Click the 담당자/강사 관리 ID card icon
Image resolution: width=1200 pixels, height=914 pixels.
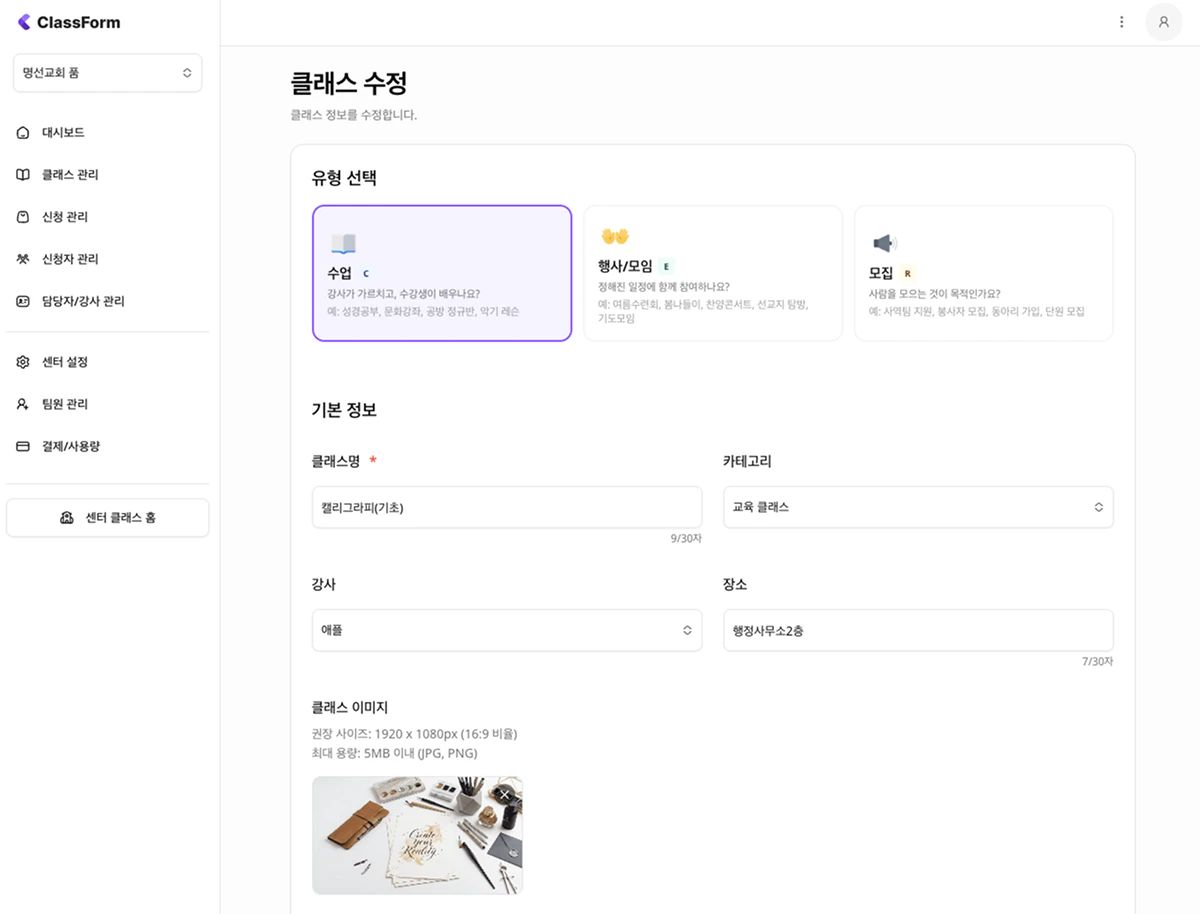coord(23,300)
